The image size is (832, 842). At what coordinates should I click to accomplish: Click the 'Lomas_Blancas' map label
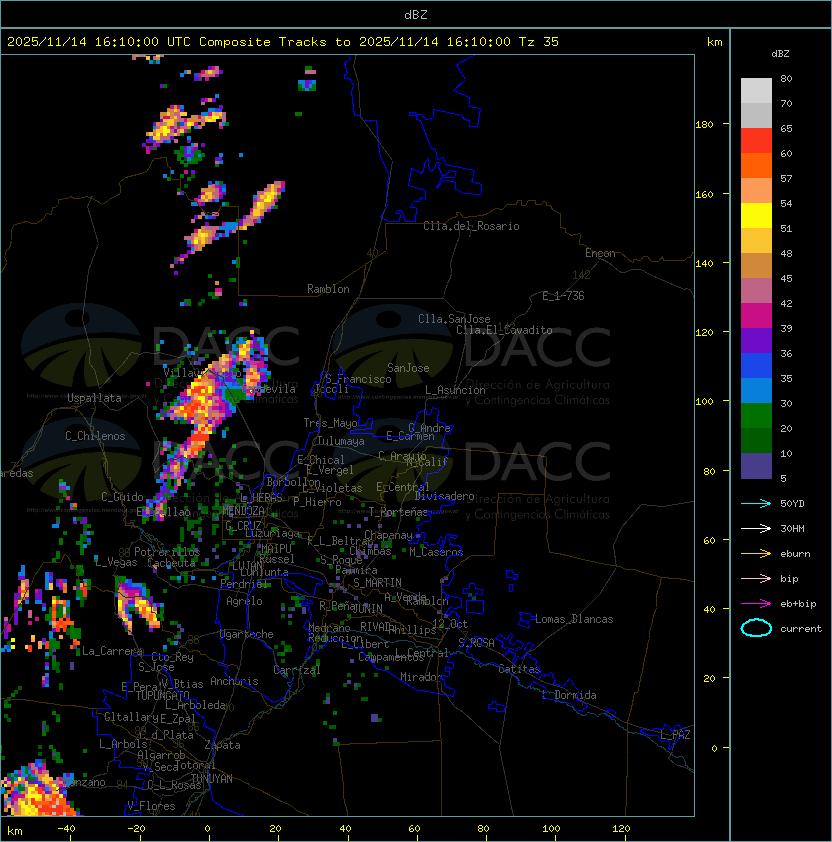tap(574, 619)
